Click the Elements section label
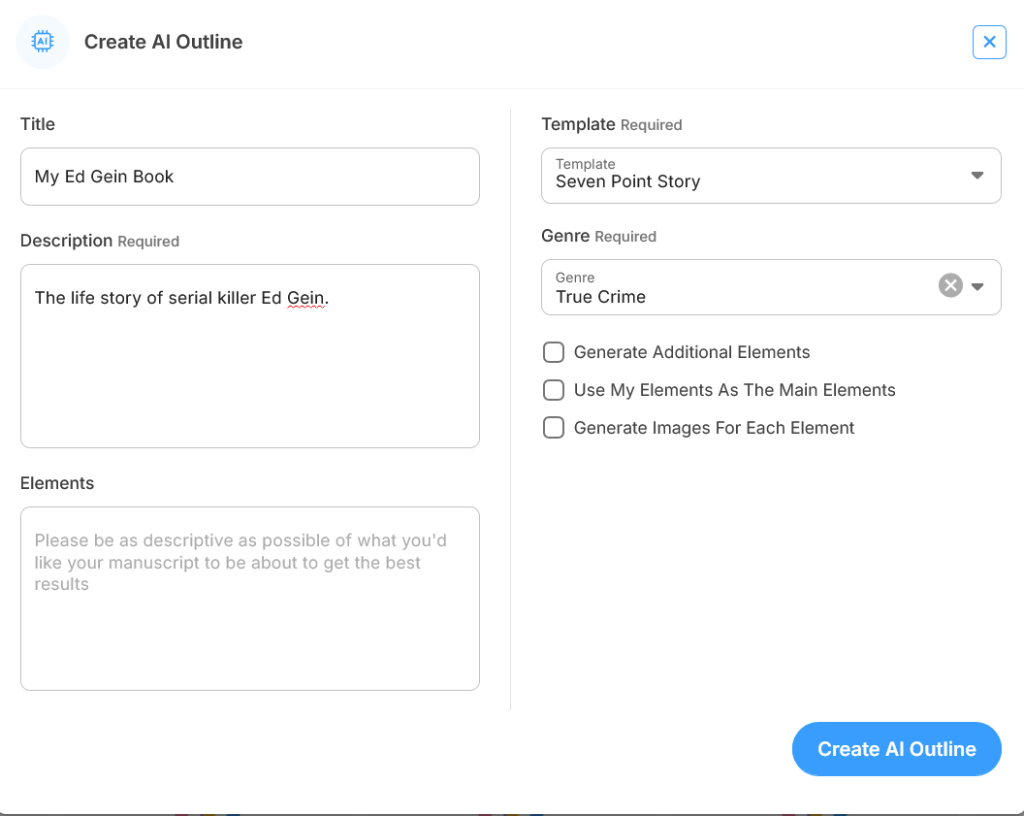1024x816 pixels. 57,483
